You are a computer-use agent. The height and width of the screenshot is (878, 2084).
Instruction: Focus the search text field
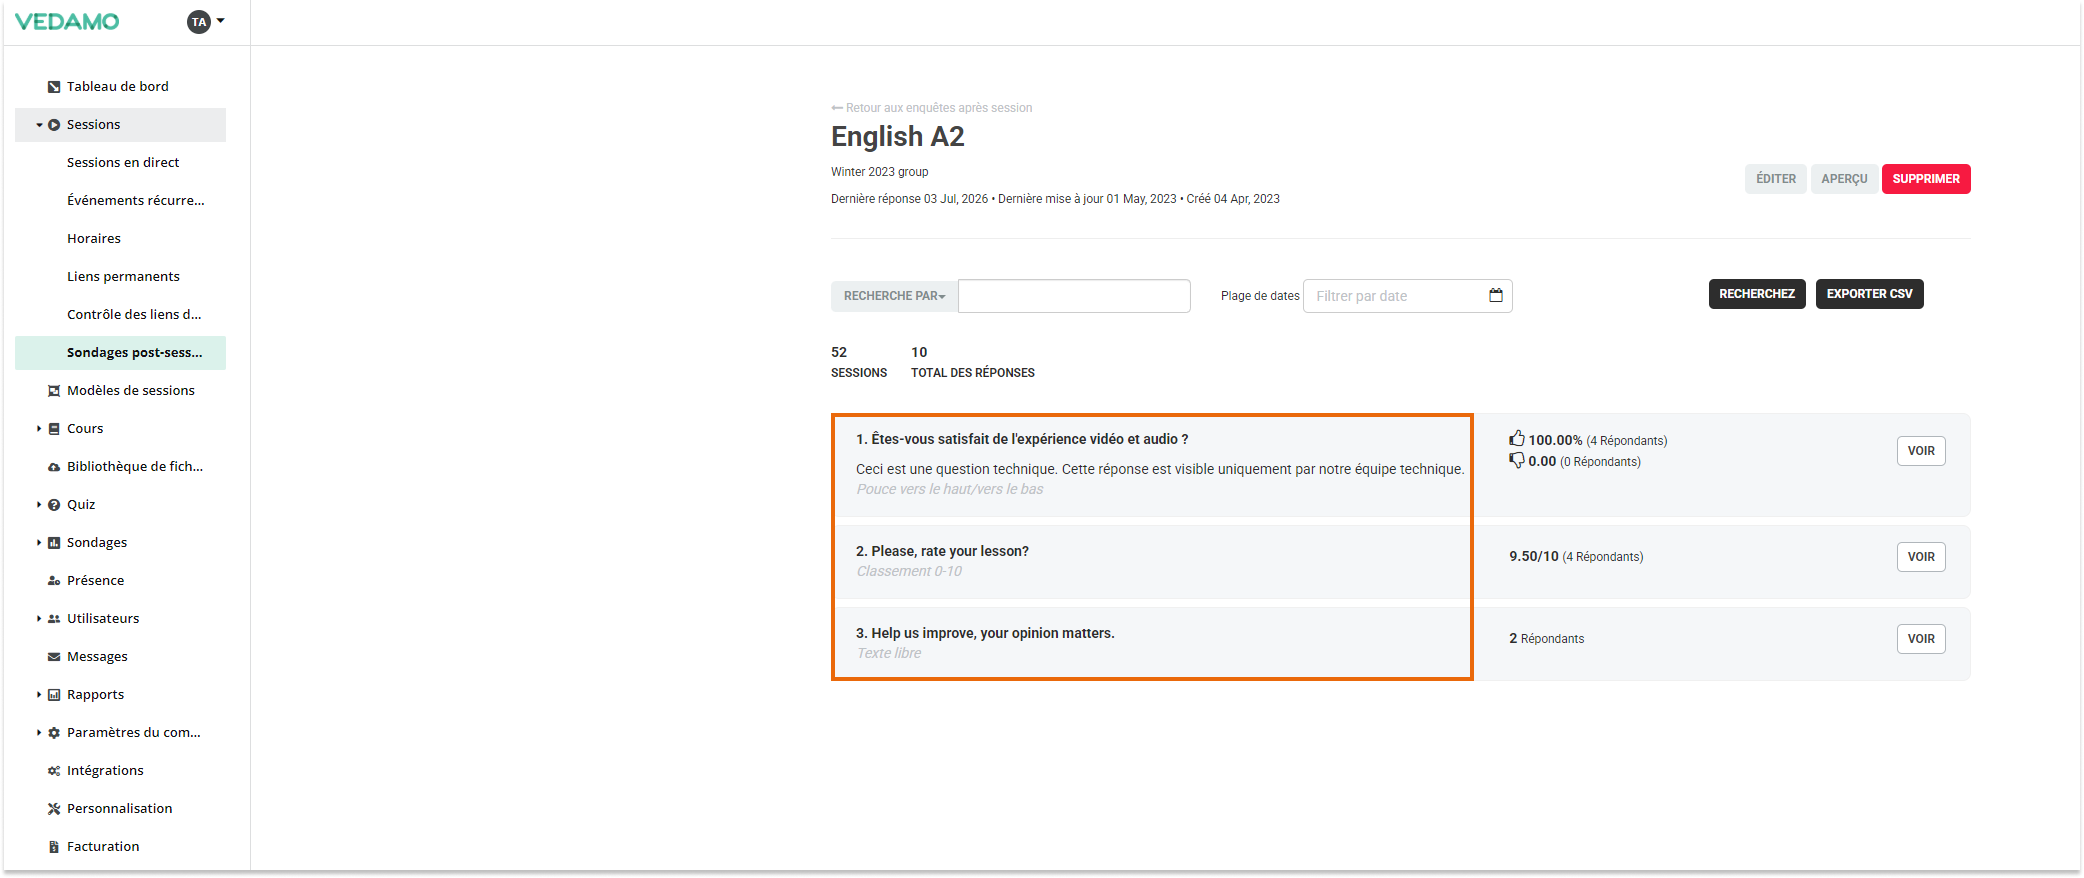[x=1074, y=296]
